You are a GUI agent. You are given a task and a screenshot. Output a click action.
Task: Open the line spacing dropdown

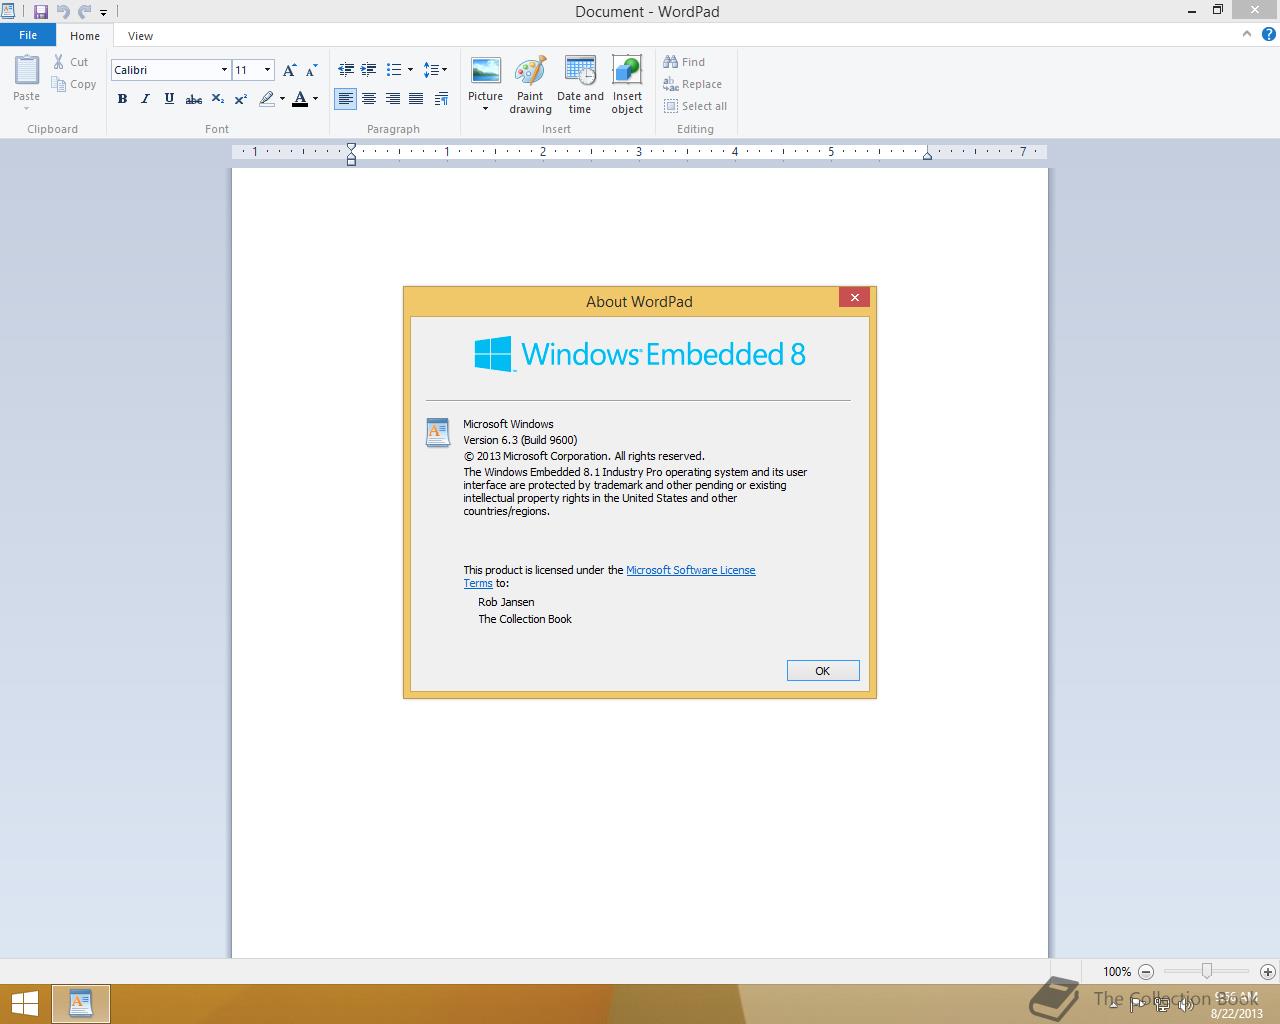pyautogui.click(x=435, y=70)
